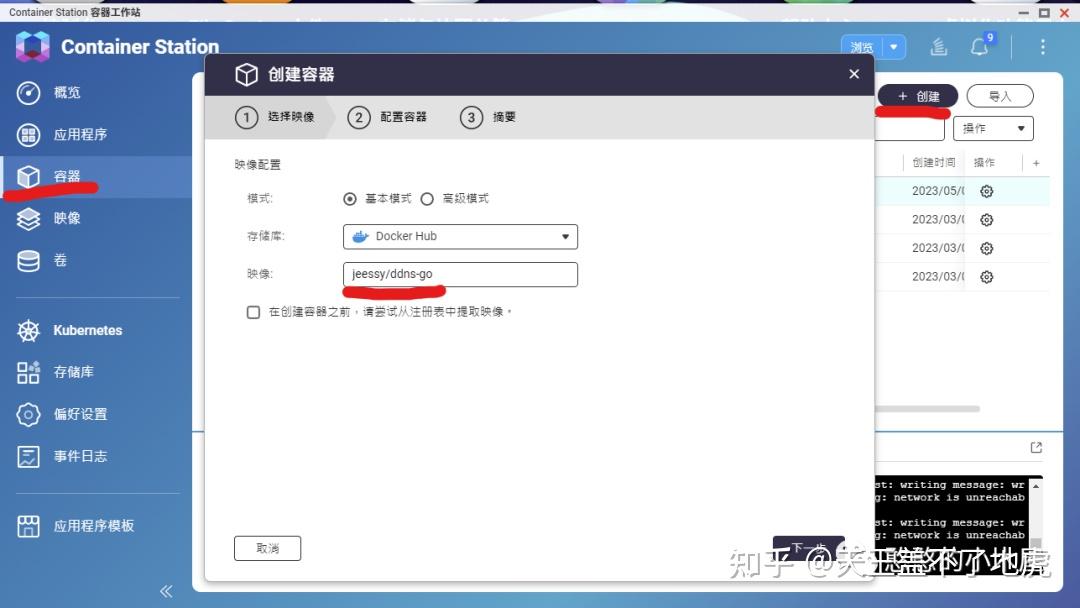1080x608 pixels.
Task: Switch to 高级模式 mode
Action: 427,198
